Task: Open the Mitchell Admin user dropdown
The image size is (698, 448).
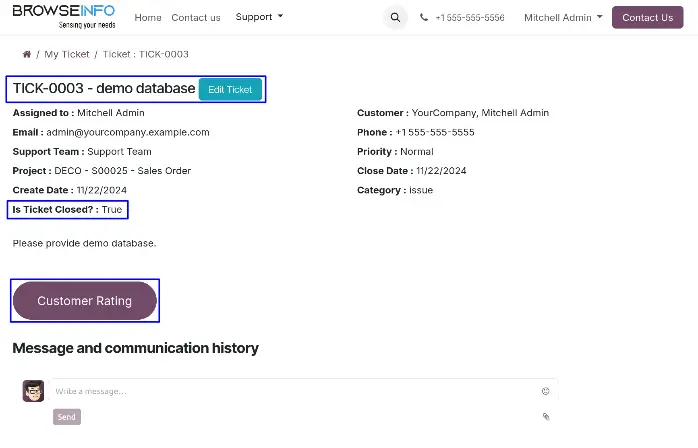Action: click(x=563, y=17)
